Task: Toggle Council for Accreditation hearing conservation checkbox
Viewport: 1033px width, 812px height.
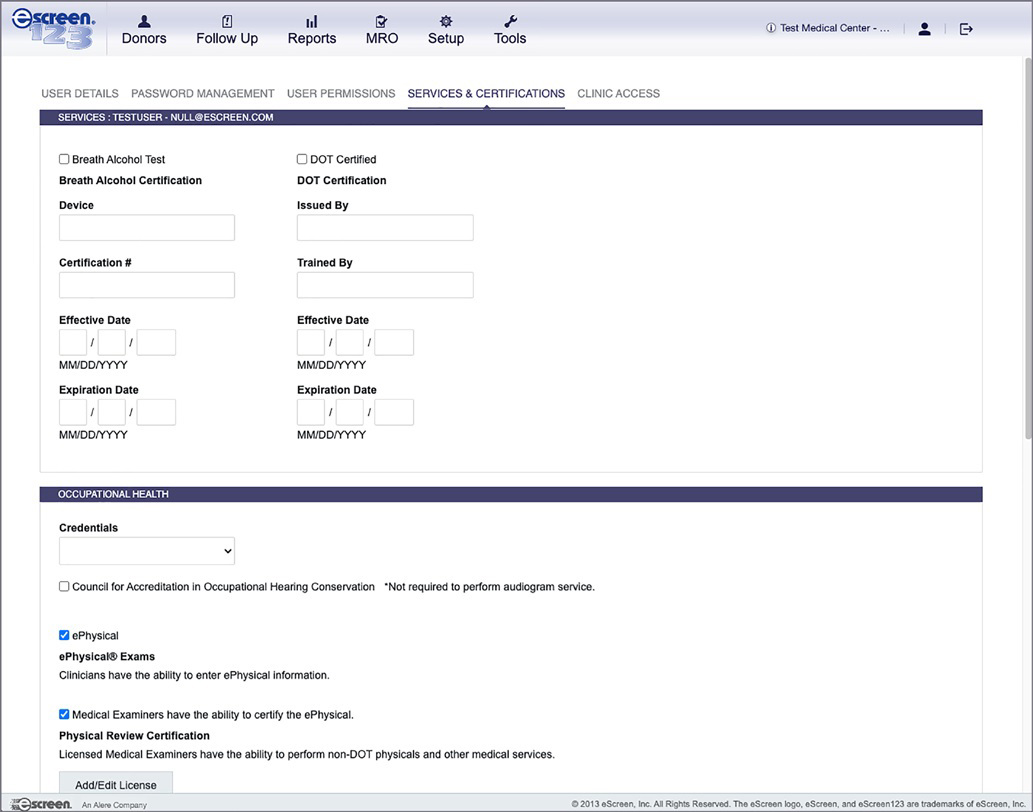Action: pyautogui.click(x=65, y=587)
